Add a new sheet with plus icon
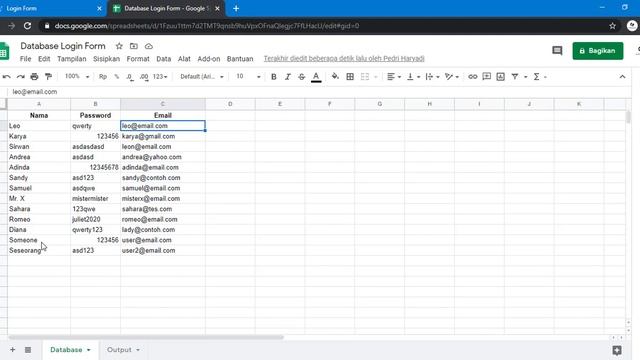The height and width of the screenshot is (360, 640). point(13,350)
